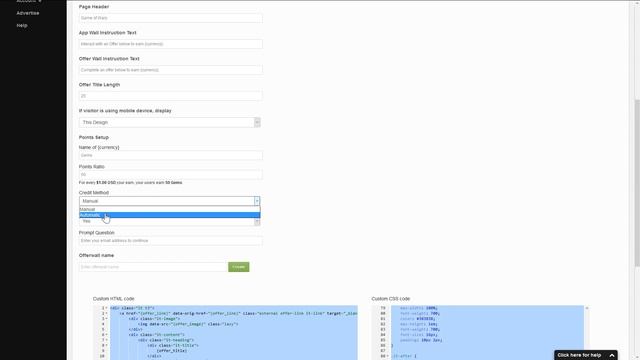Click the Prompt Question input field
The width and height of the screenshot is (640, 360).
click(171, 241)
